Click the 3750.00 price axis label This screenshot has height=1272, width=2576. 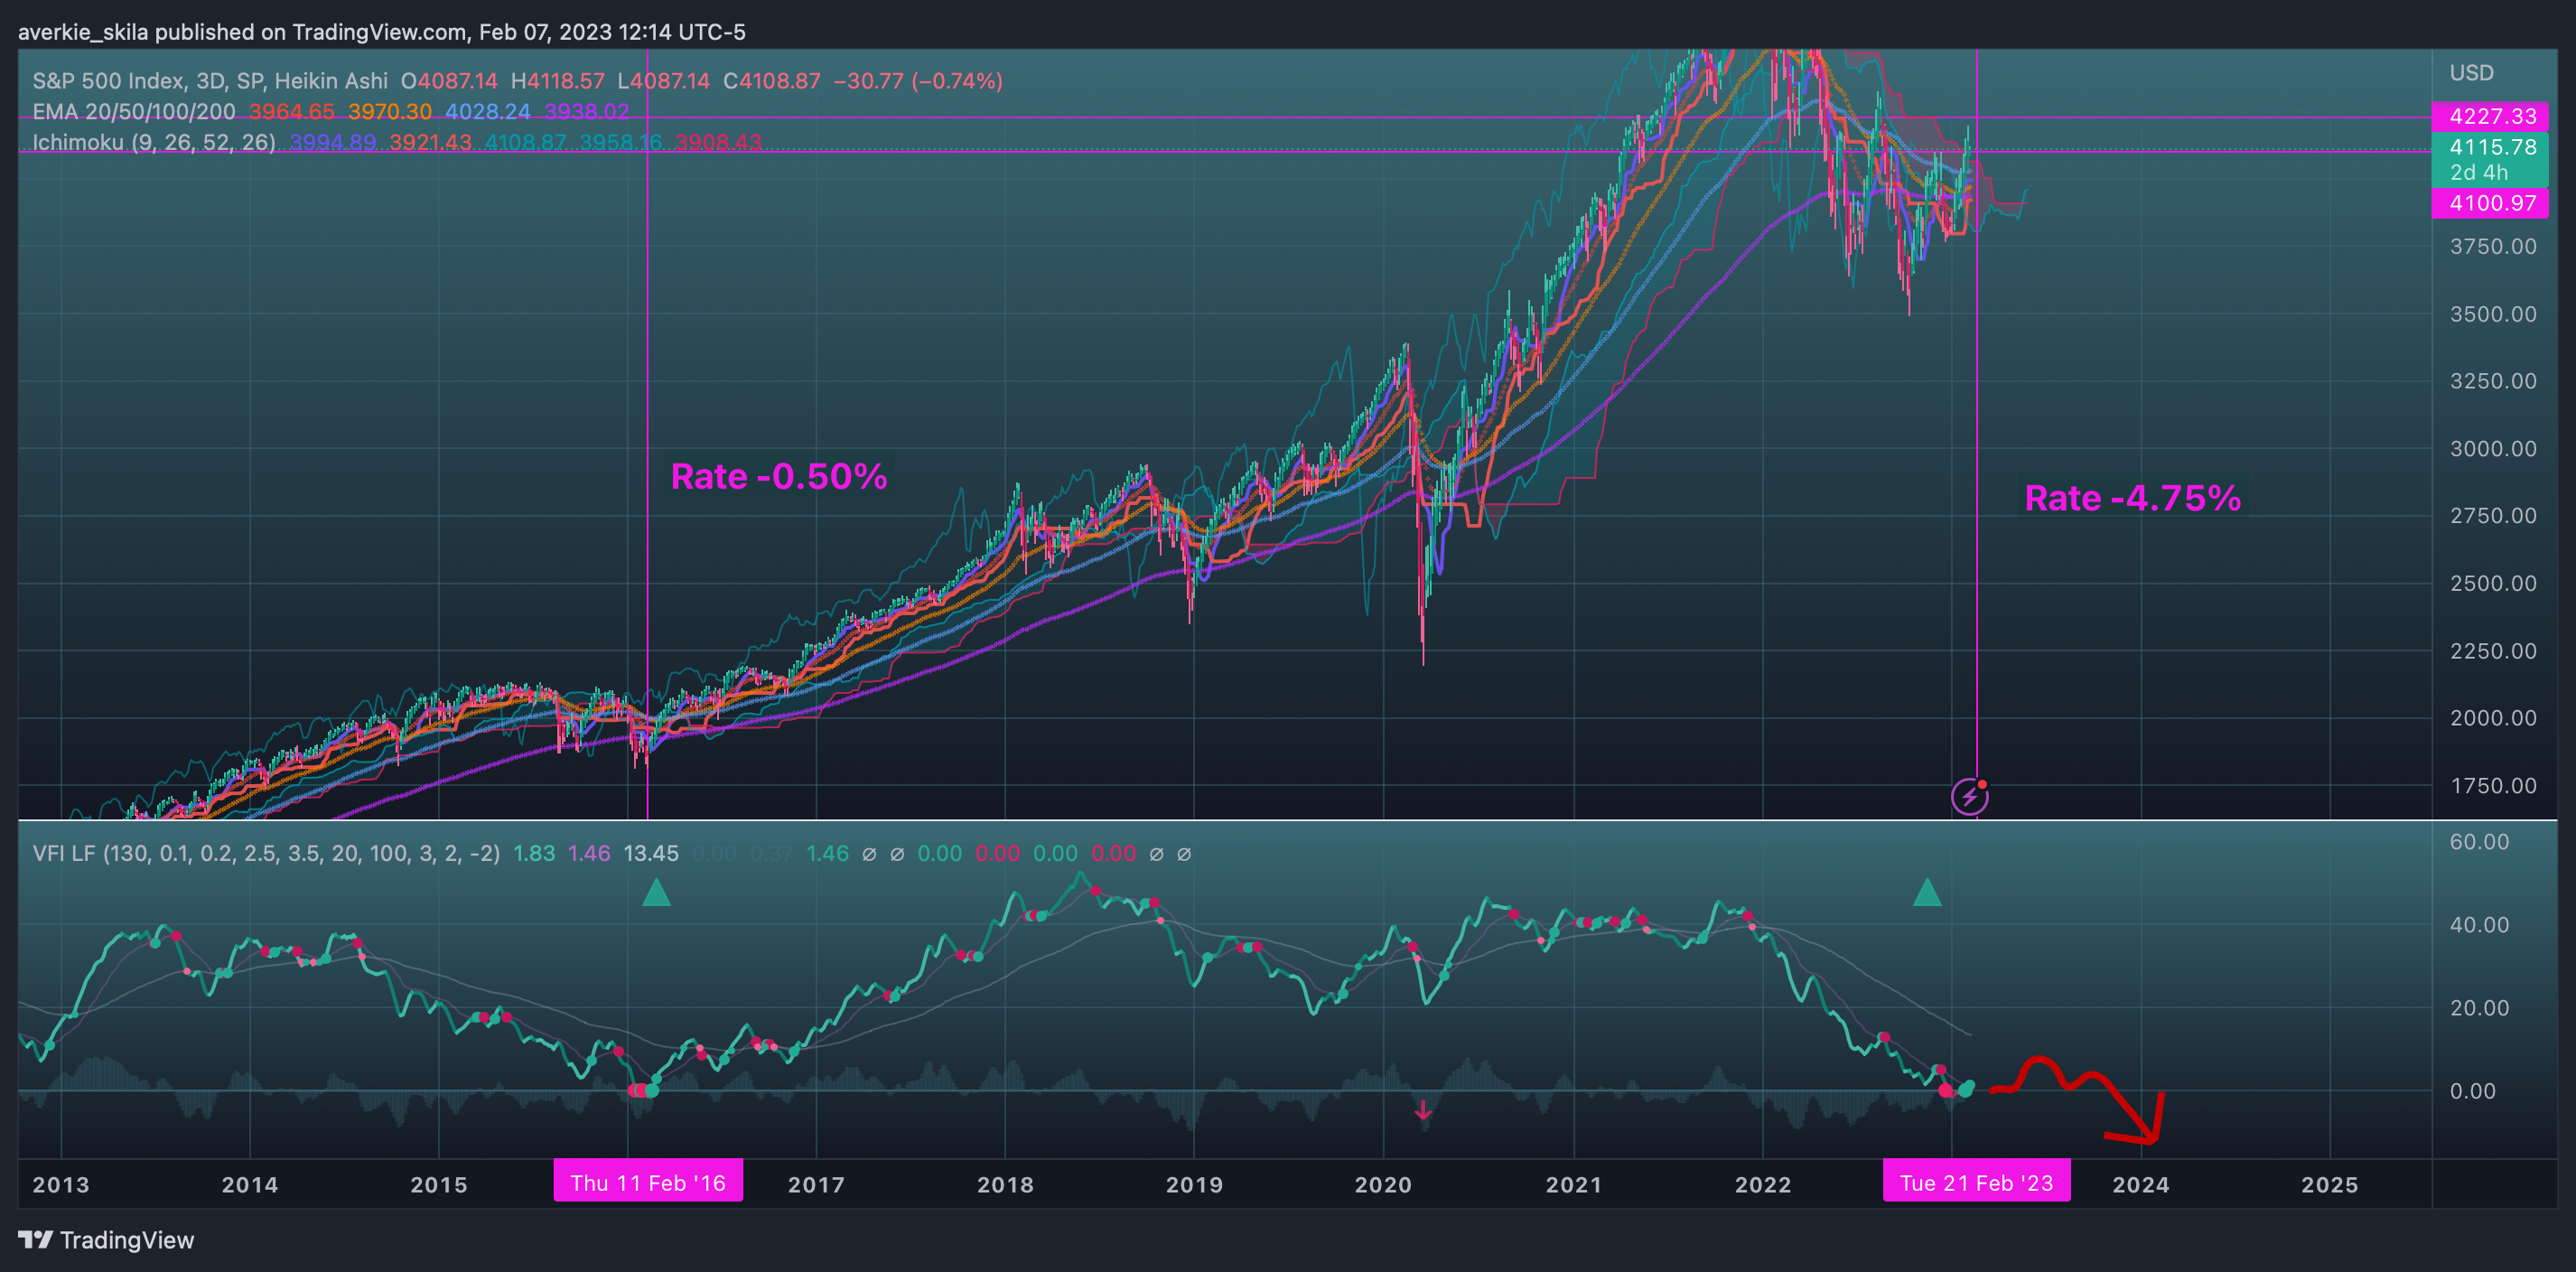tap(2493, 247)
